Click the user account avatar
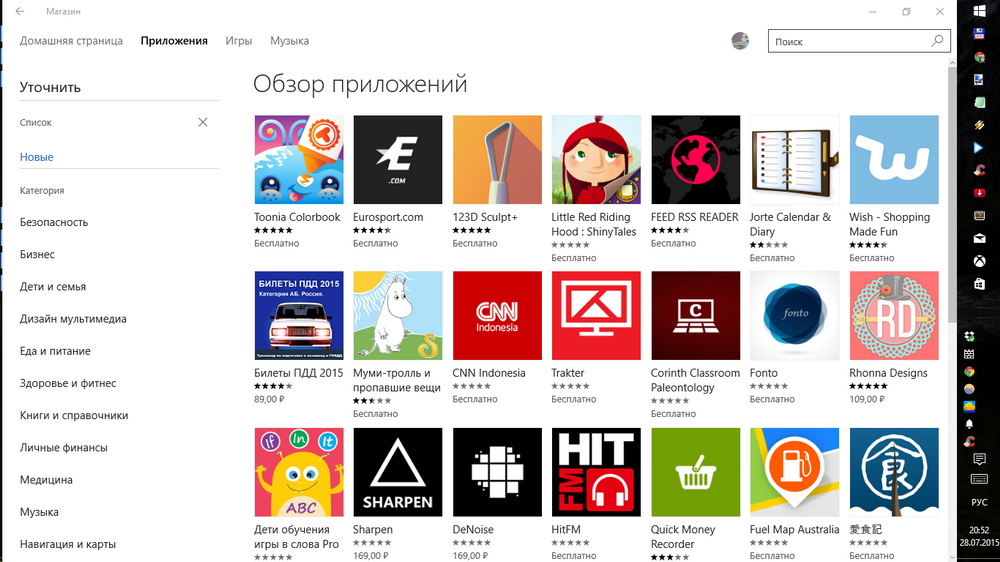The width and height of the screenshot is (1000, 562). click(x=740, y=41)
